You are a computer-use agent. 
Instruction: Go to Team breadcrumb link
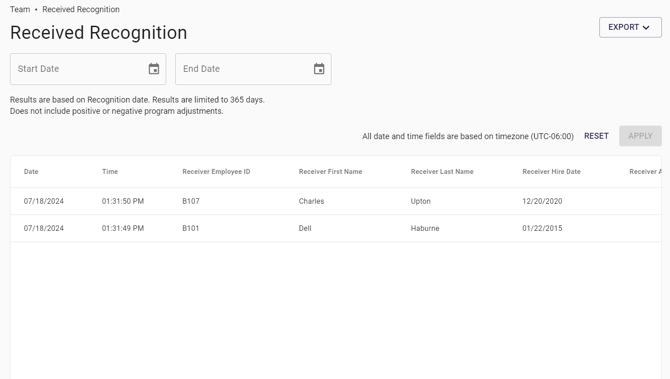[20, 9]
